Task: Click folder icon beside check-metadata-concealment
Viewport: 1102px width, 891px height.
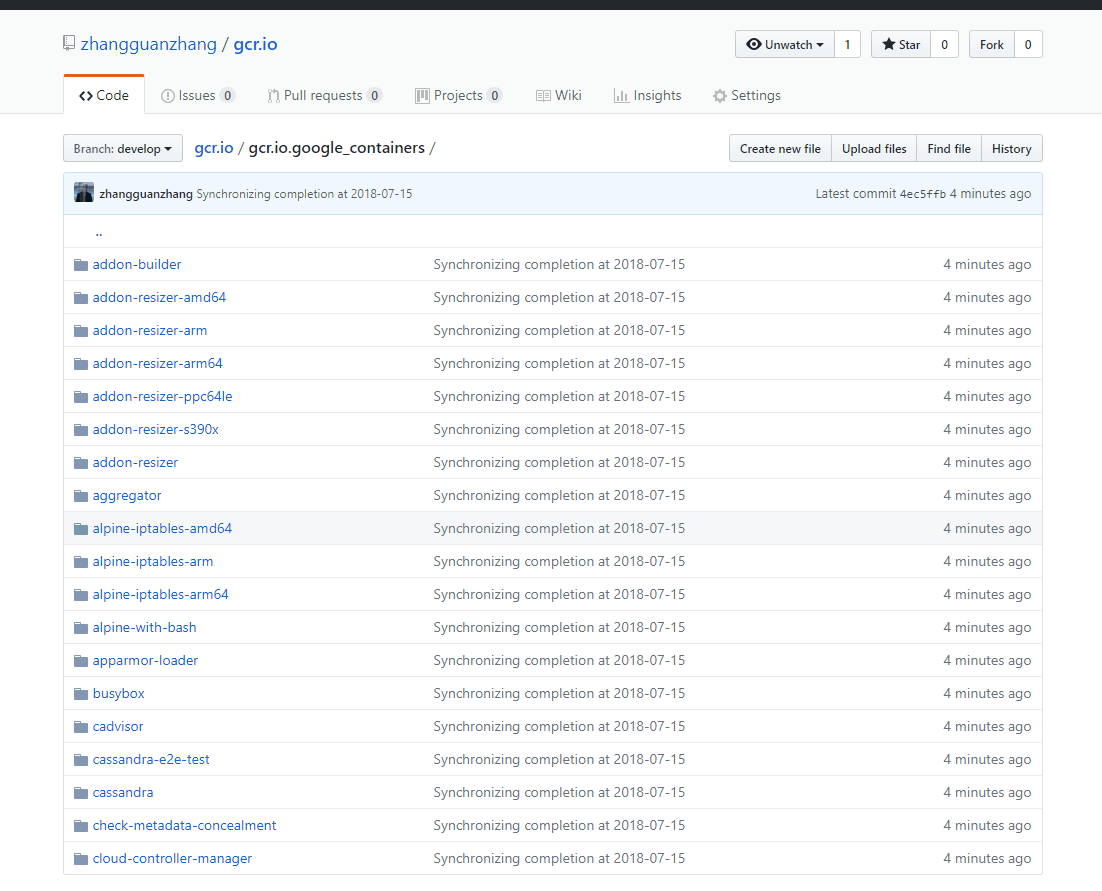Action: point(81,826)
